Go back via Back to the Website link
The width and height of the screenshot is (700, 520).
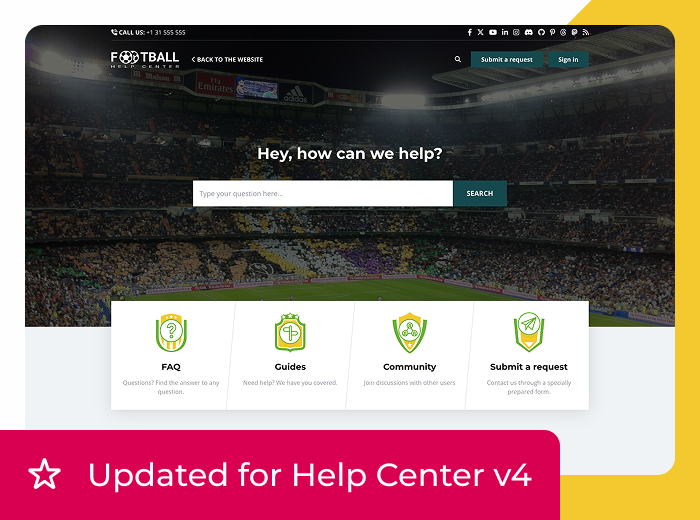click(227, 59)
